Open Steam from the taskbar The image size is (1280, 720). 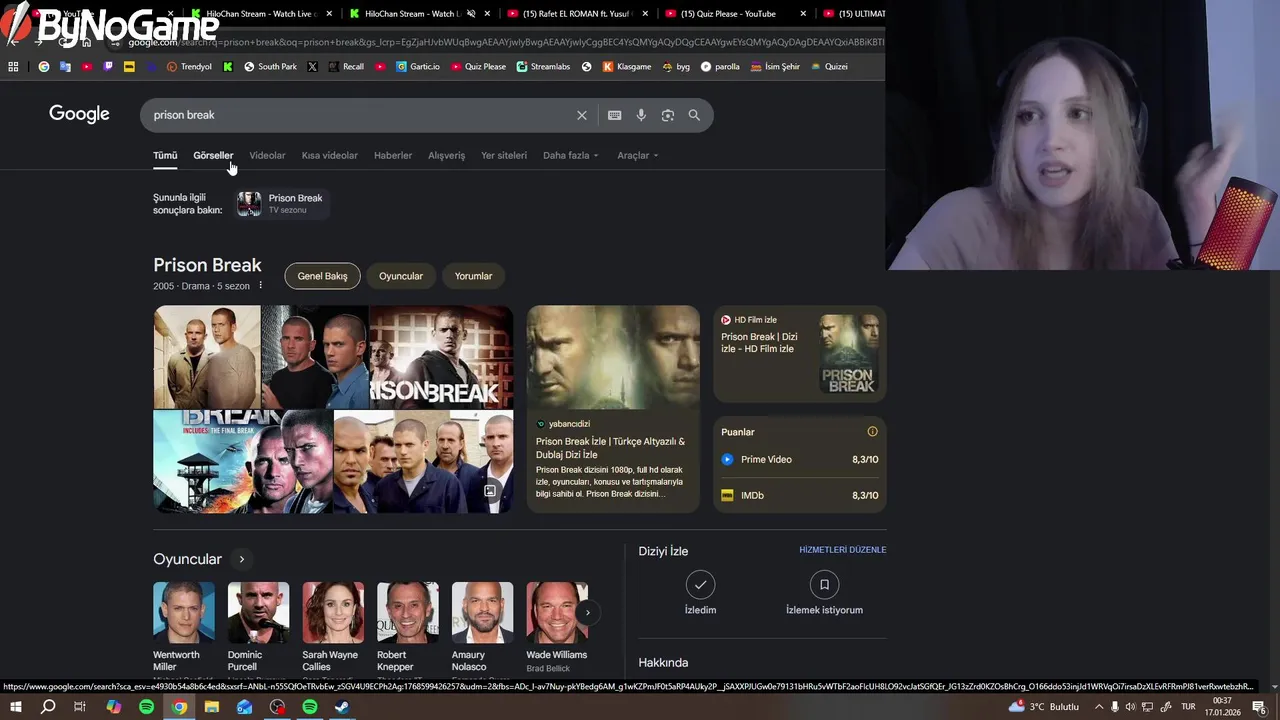(342, 707)
